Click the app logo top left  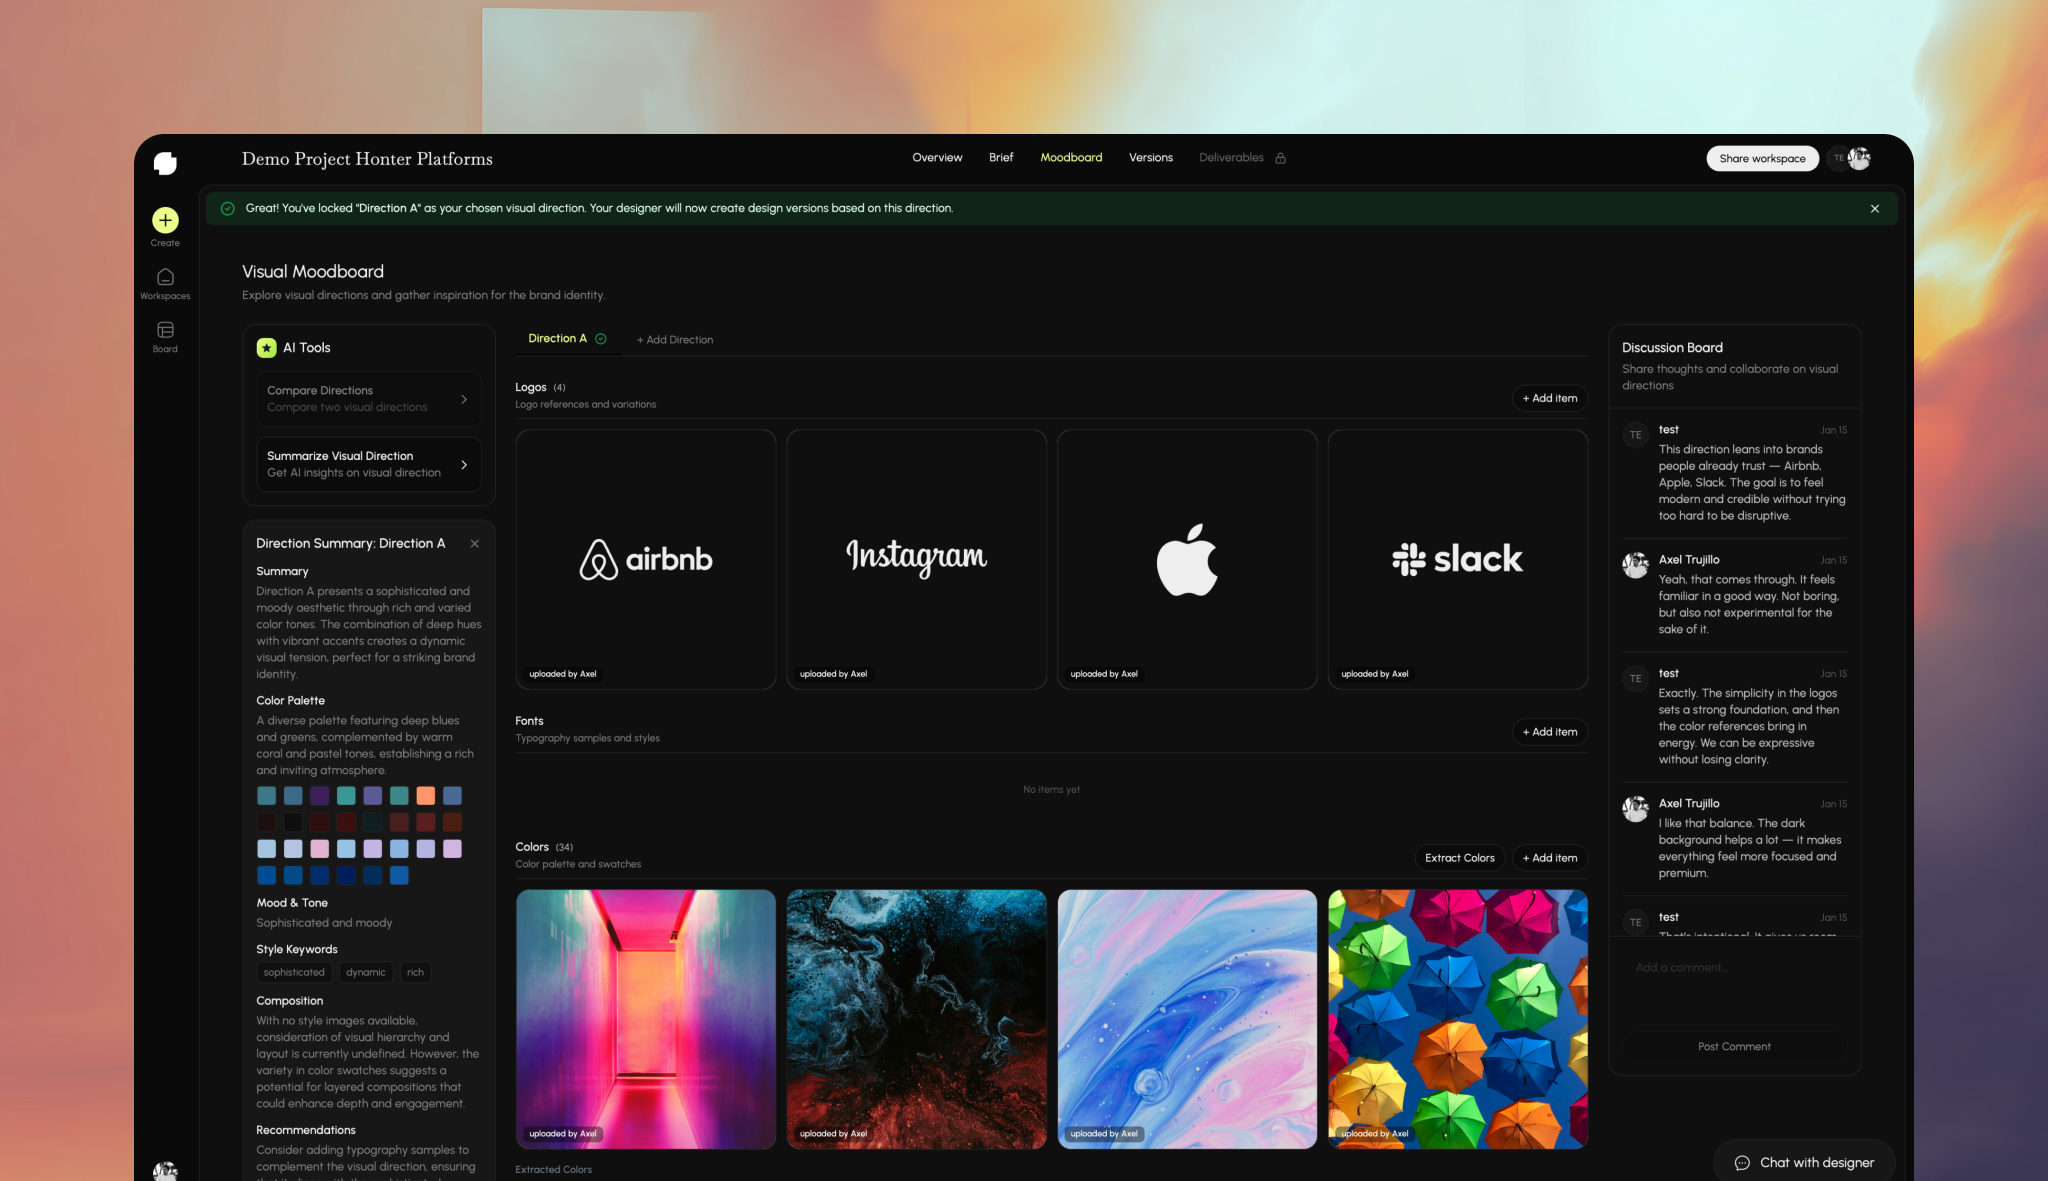(166, 162)
